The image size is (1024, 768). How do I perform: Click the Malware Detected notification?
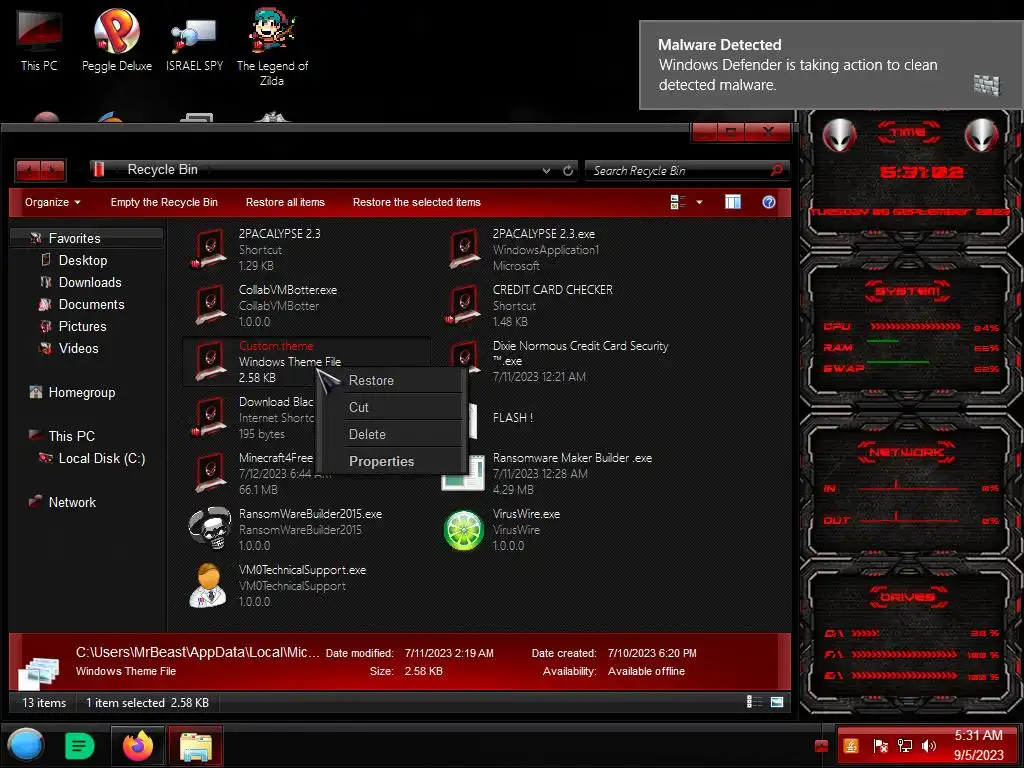[x=831, y=65]
